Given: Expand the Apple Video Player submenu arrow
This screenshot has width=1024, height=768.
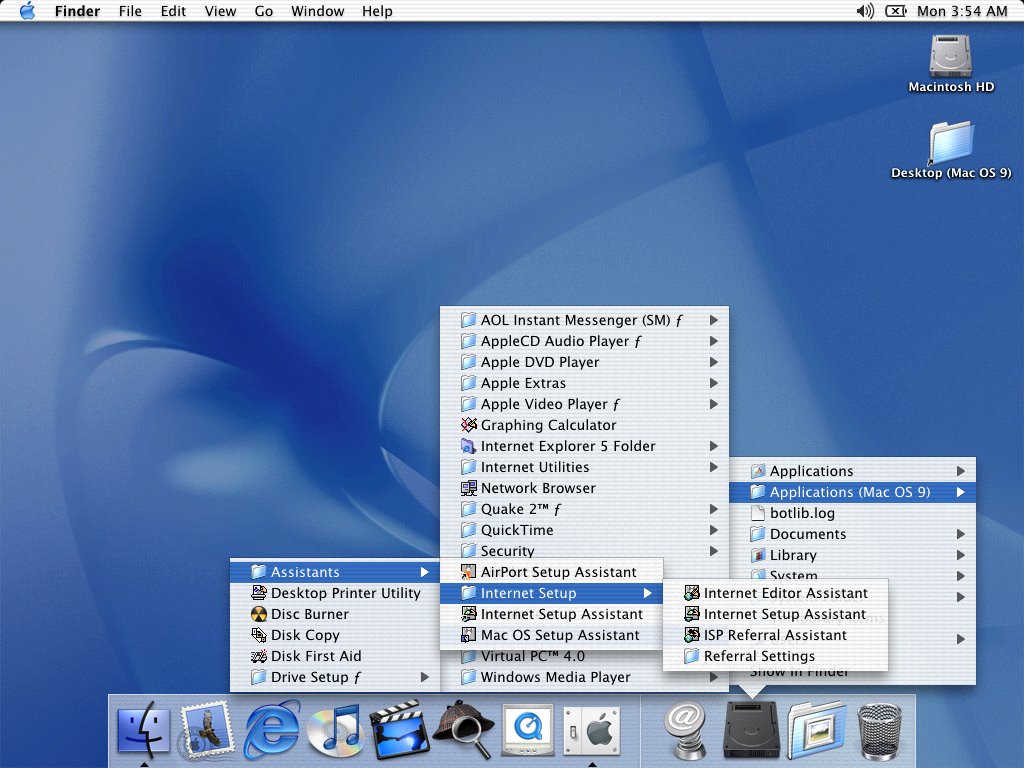Looking at the screenshot, I should (x=714, y=404).
